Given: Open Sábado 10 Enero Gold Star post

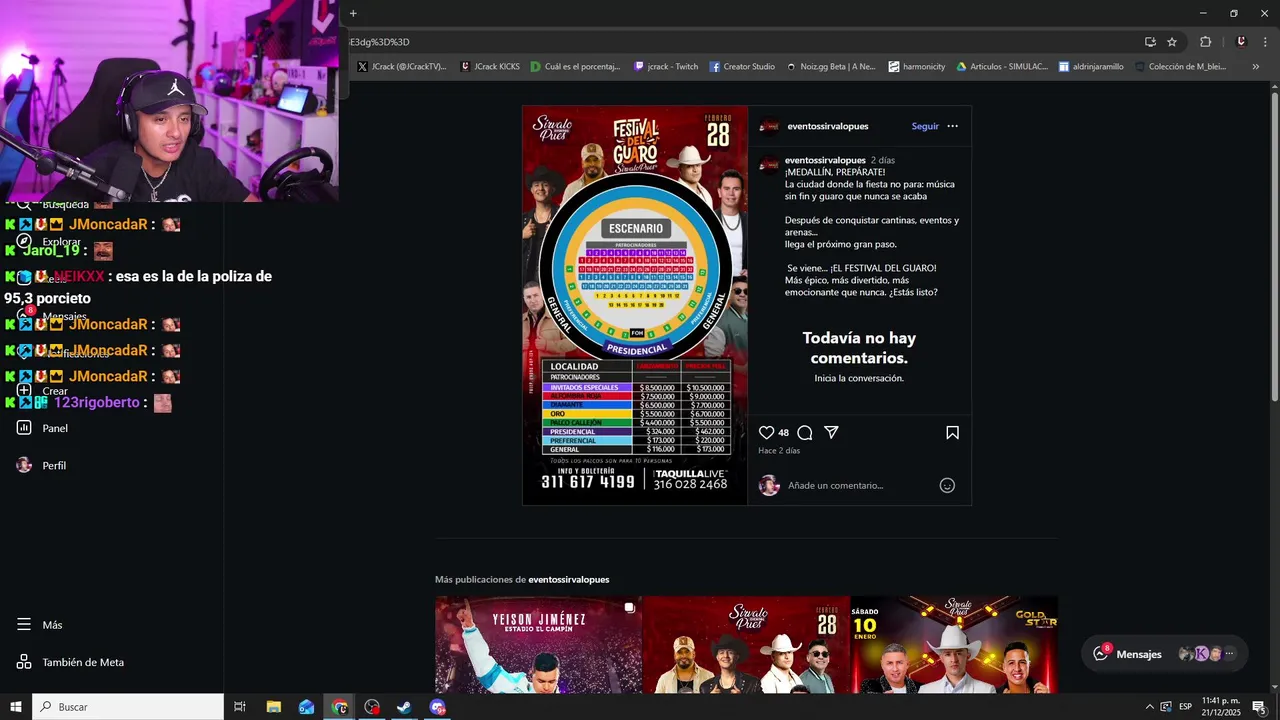Looking at the screenshot, I should click(954, 645).
